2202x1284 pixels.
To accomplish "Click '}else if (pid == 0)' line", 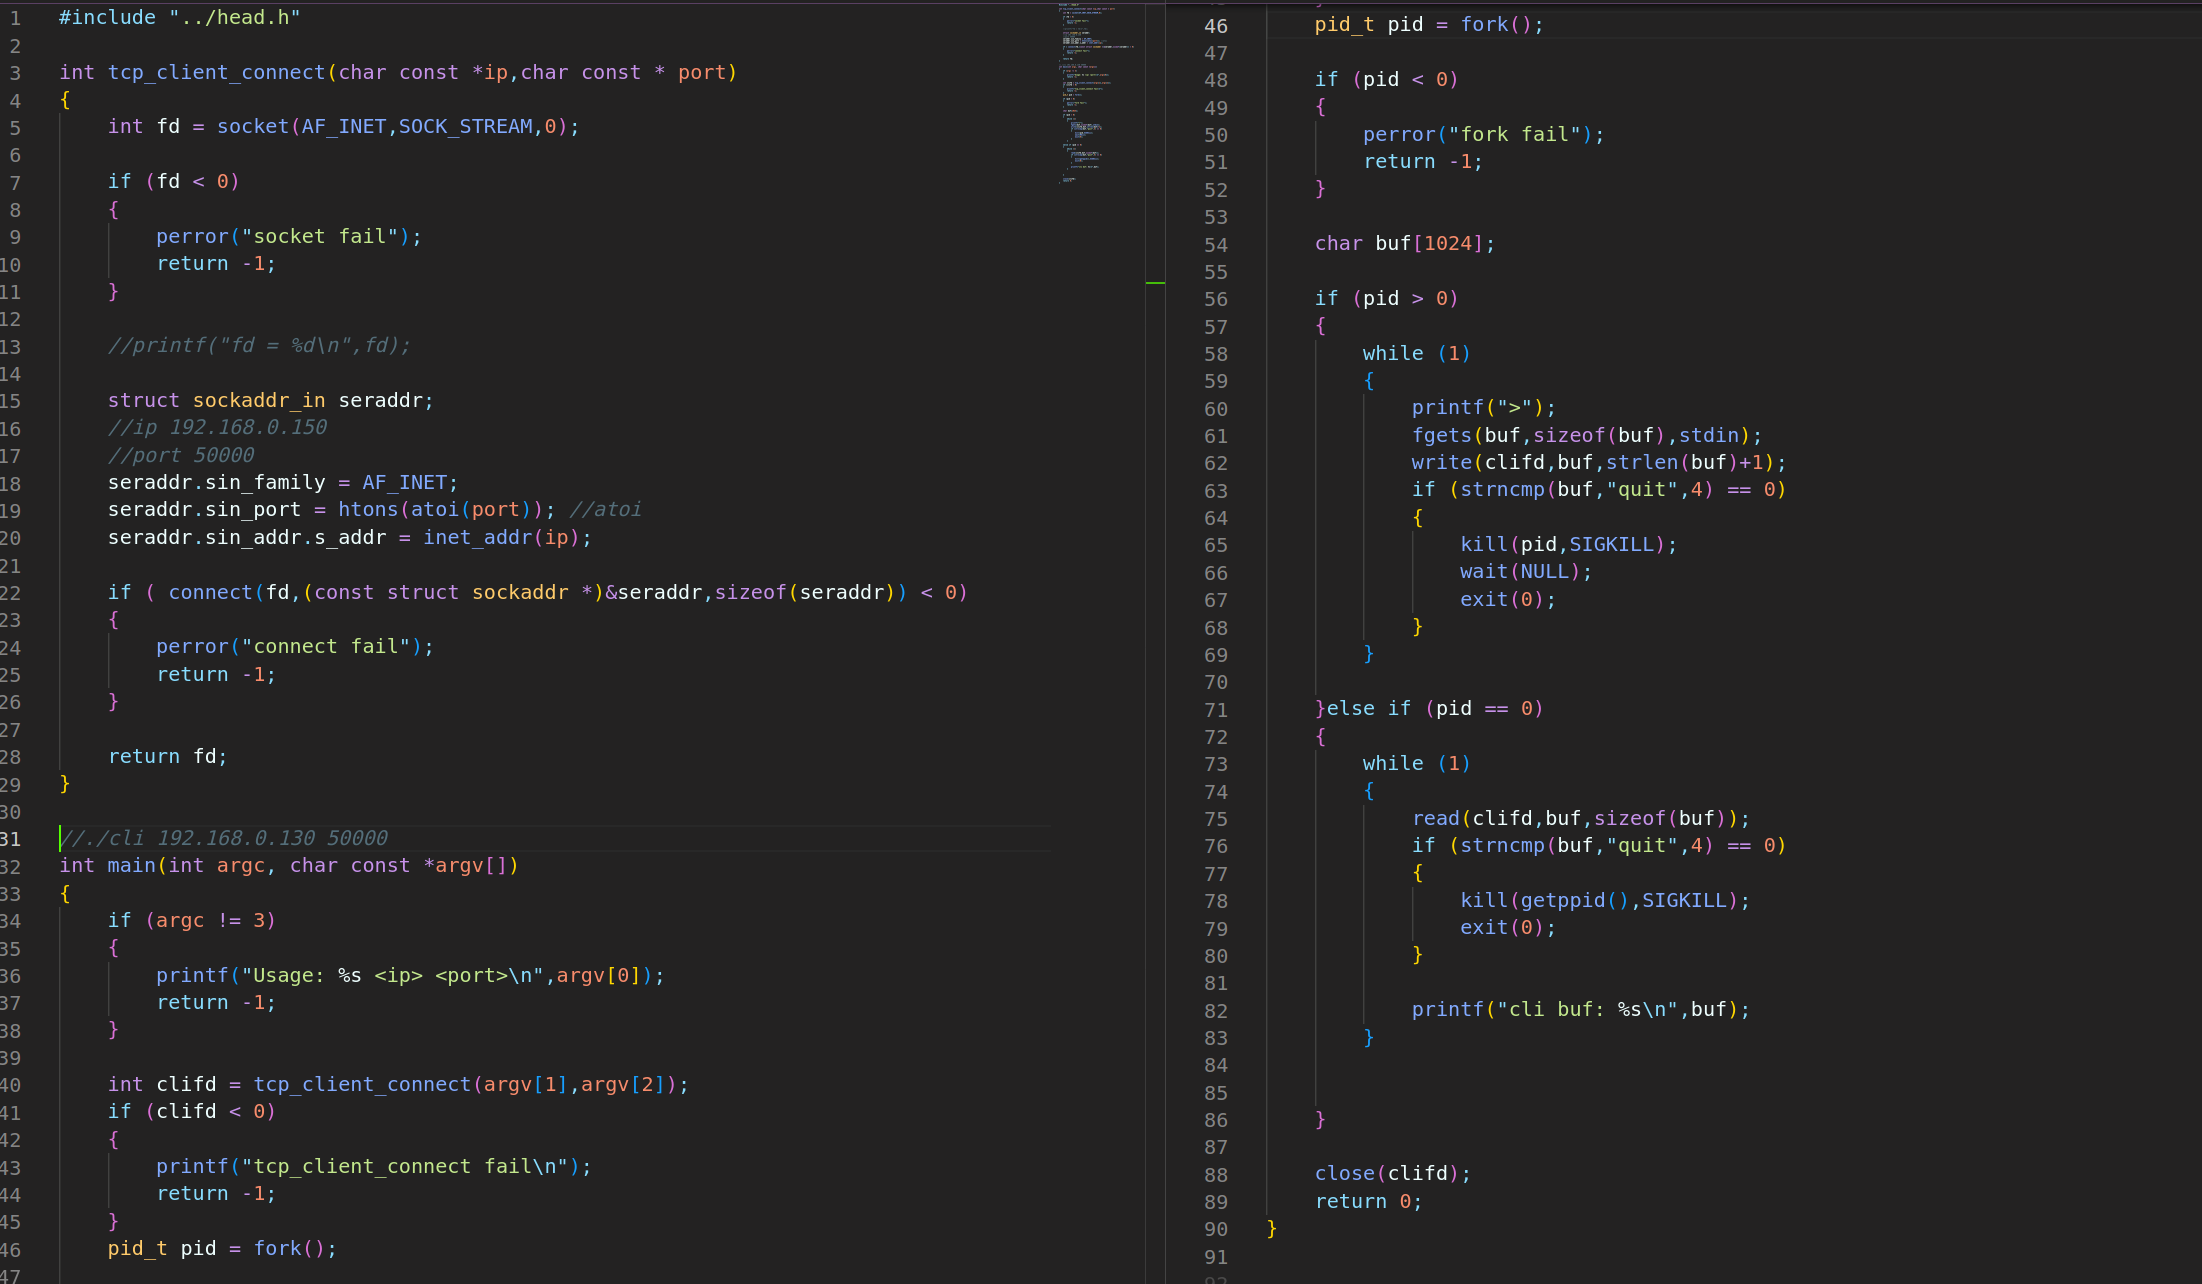I will [1429, 708].
